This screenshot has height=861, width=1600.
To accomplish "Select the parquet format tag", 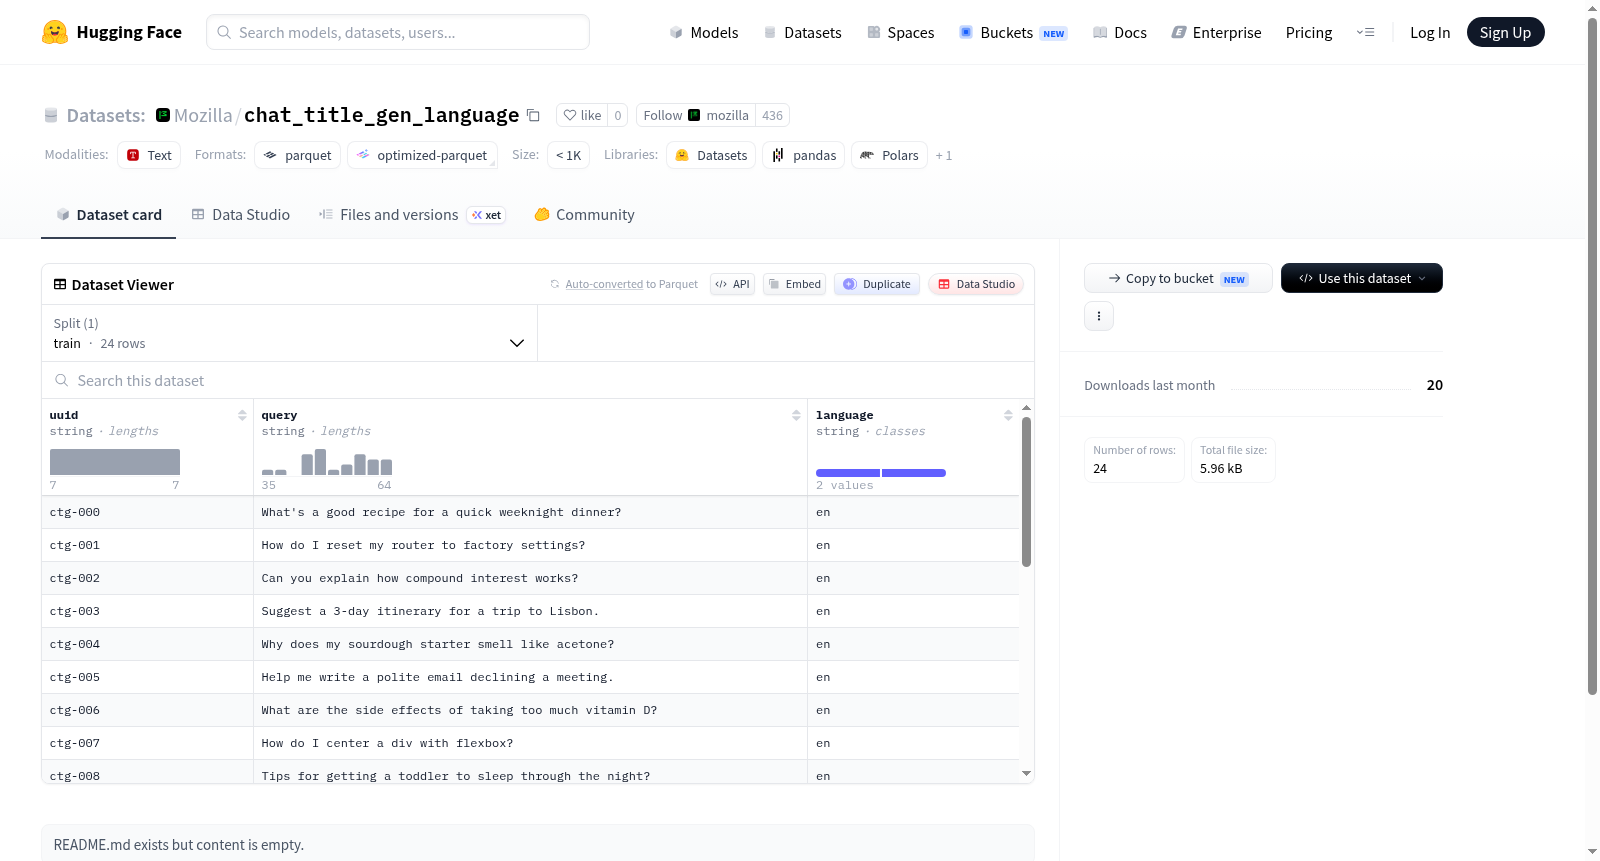I will (x=298, y=155).
